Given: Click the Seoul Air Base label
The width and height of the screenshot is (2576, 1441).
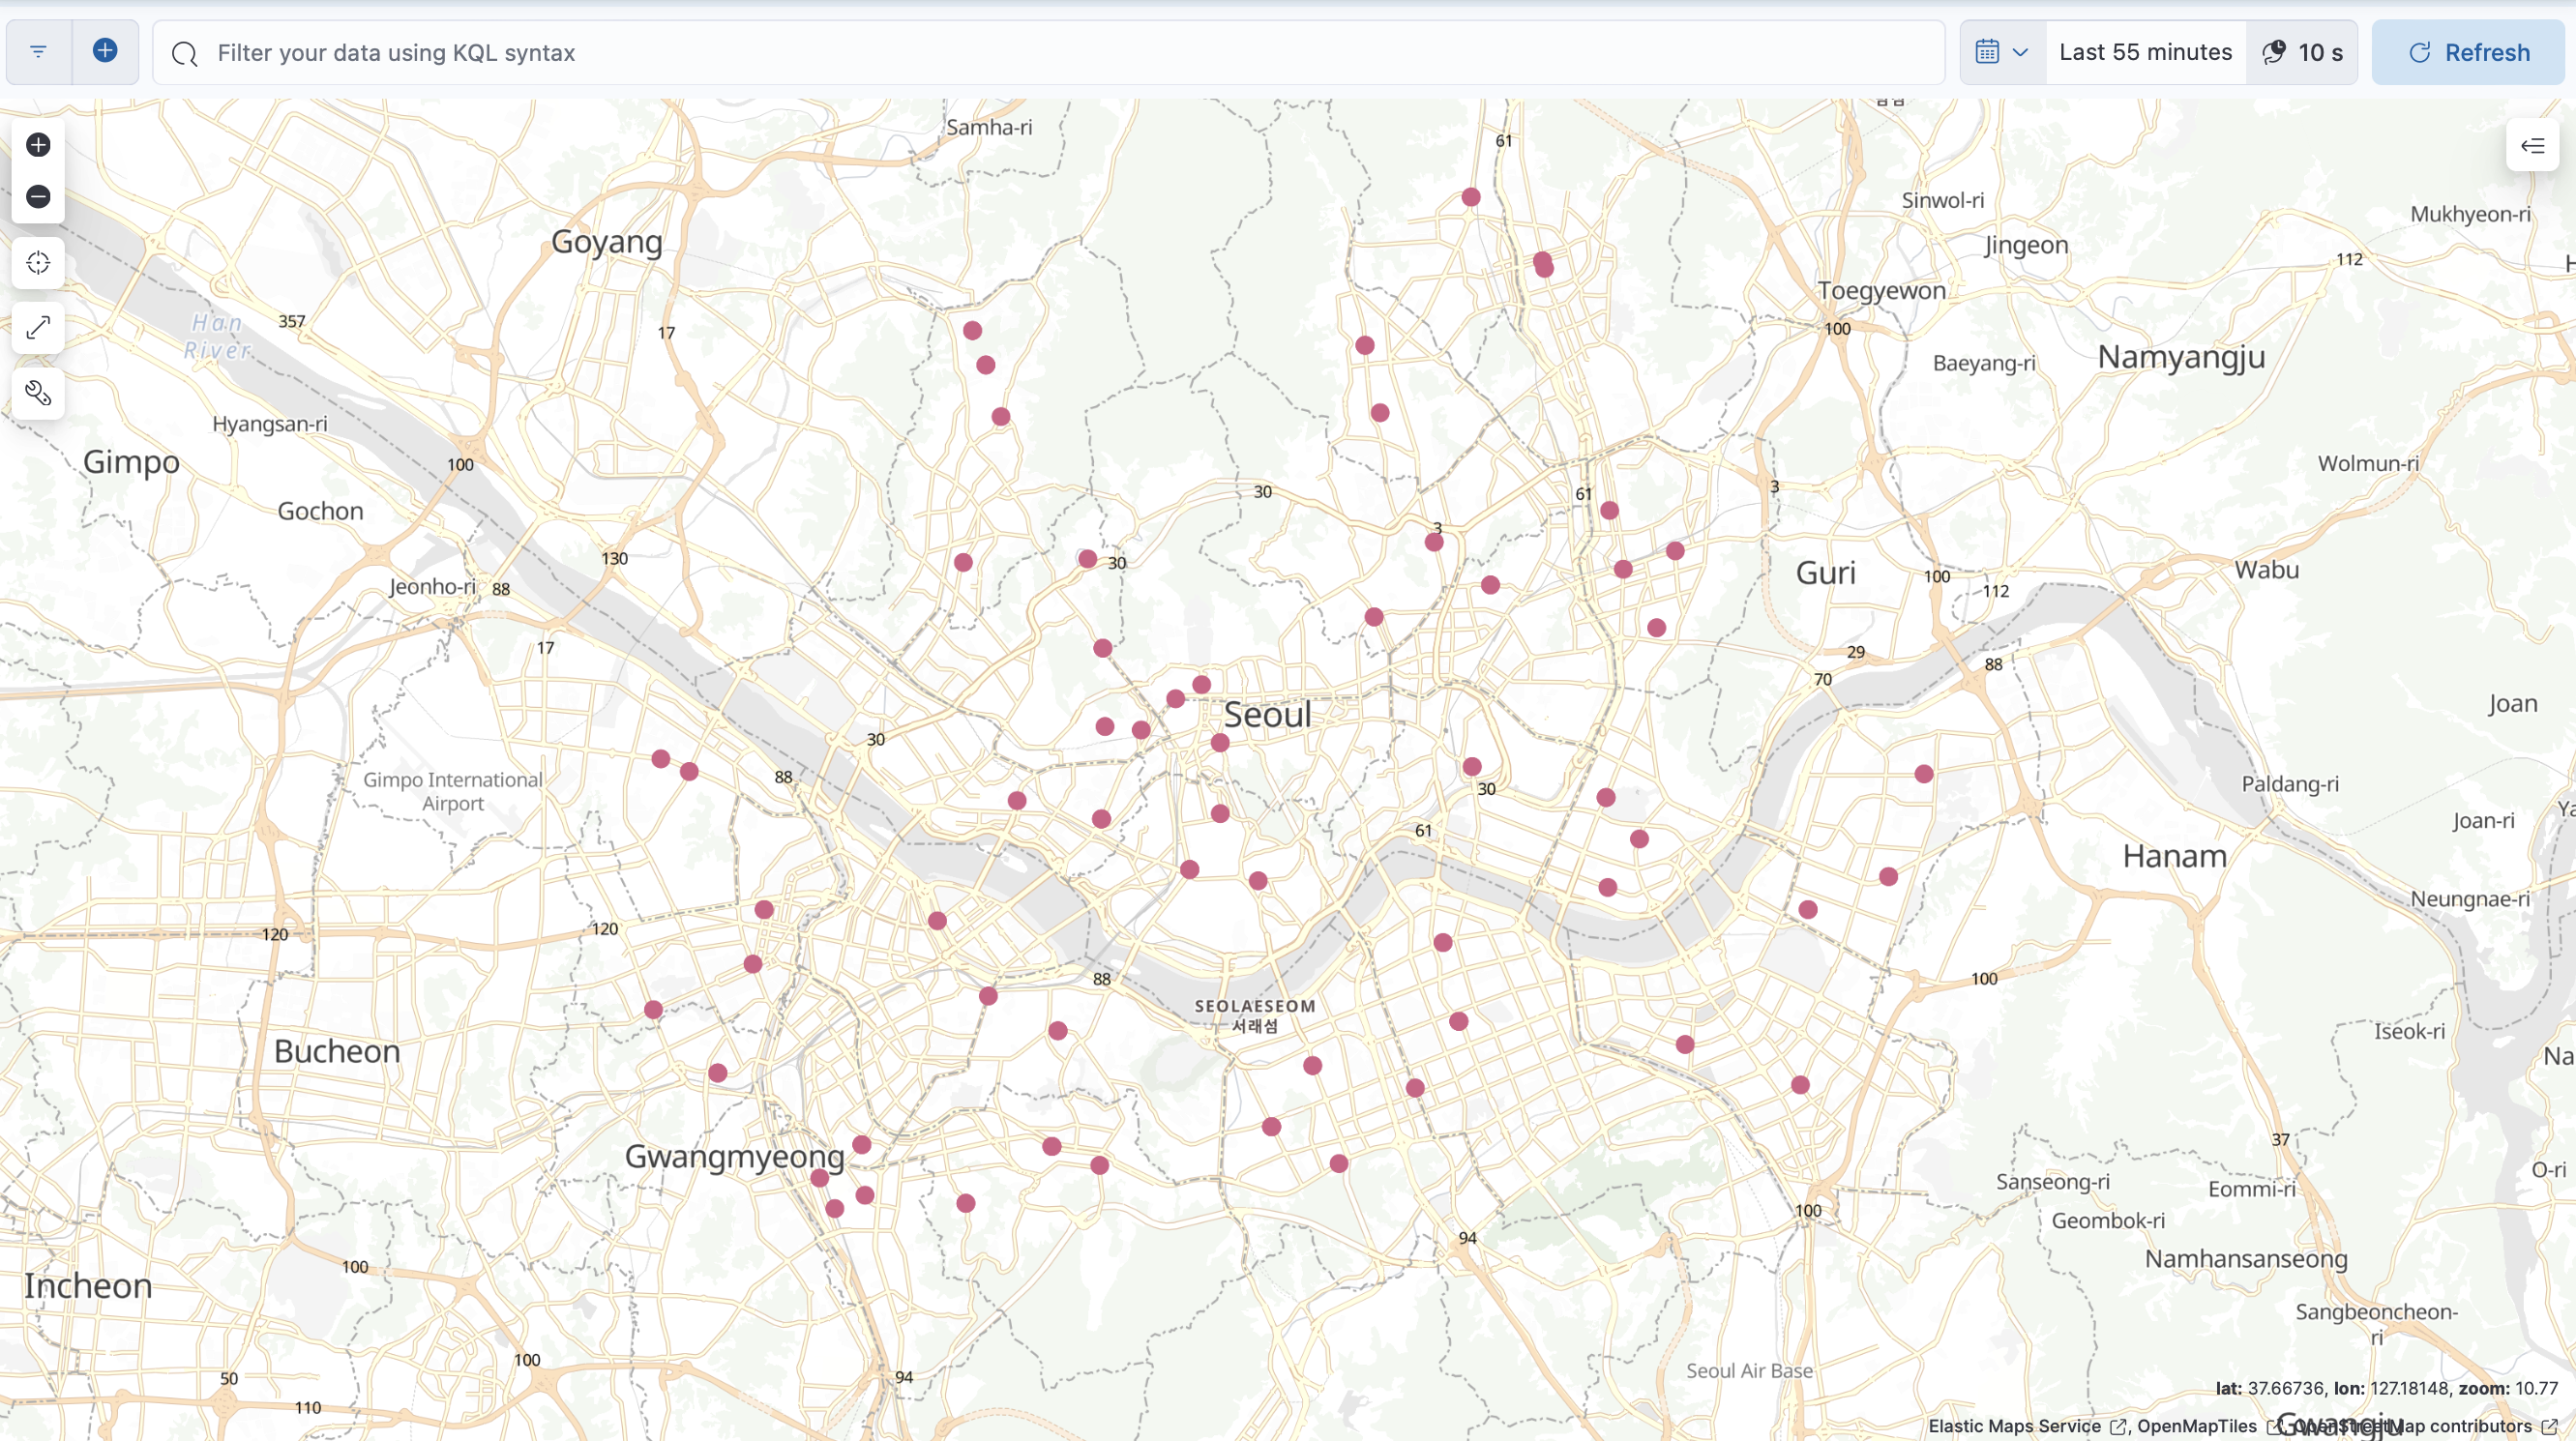Looking at the screenshot, I should point(1749,1370).
